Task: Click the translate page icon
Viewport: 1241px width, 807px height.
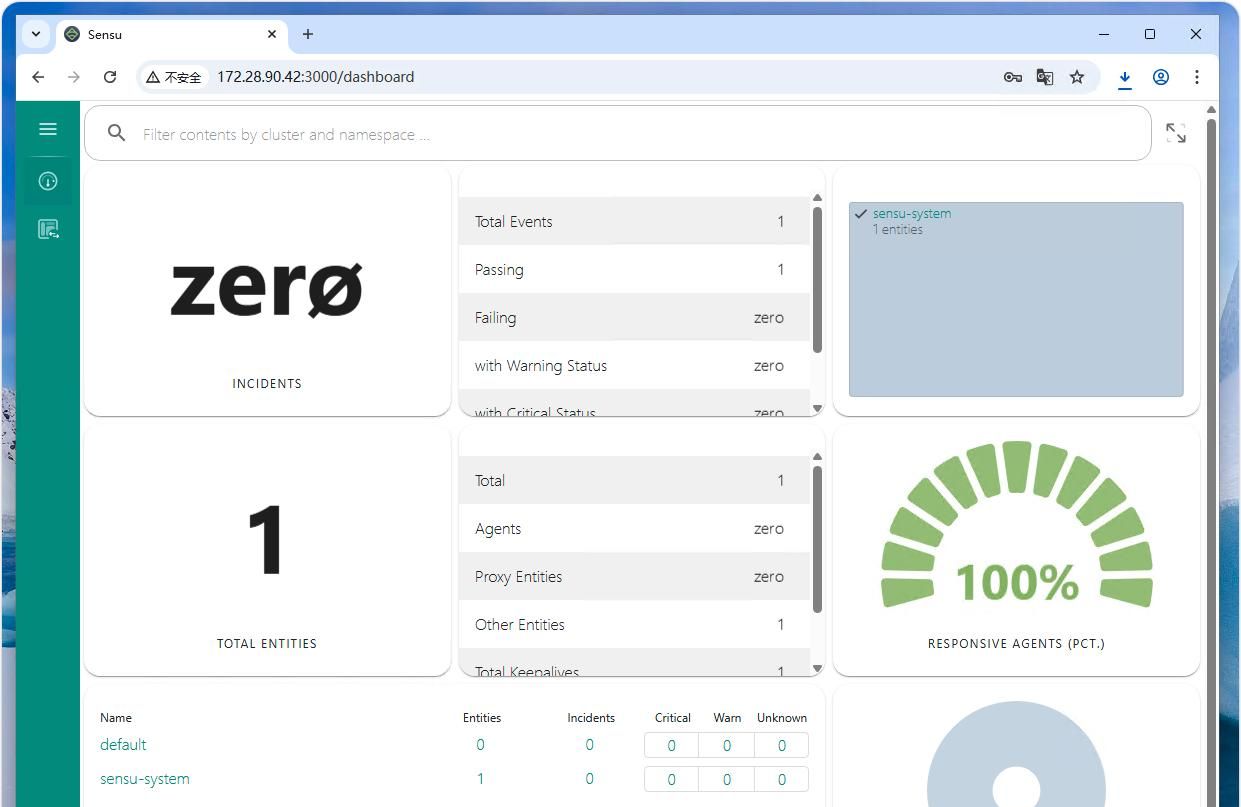Action: (x=1045, y=77)
